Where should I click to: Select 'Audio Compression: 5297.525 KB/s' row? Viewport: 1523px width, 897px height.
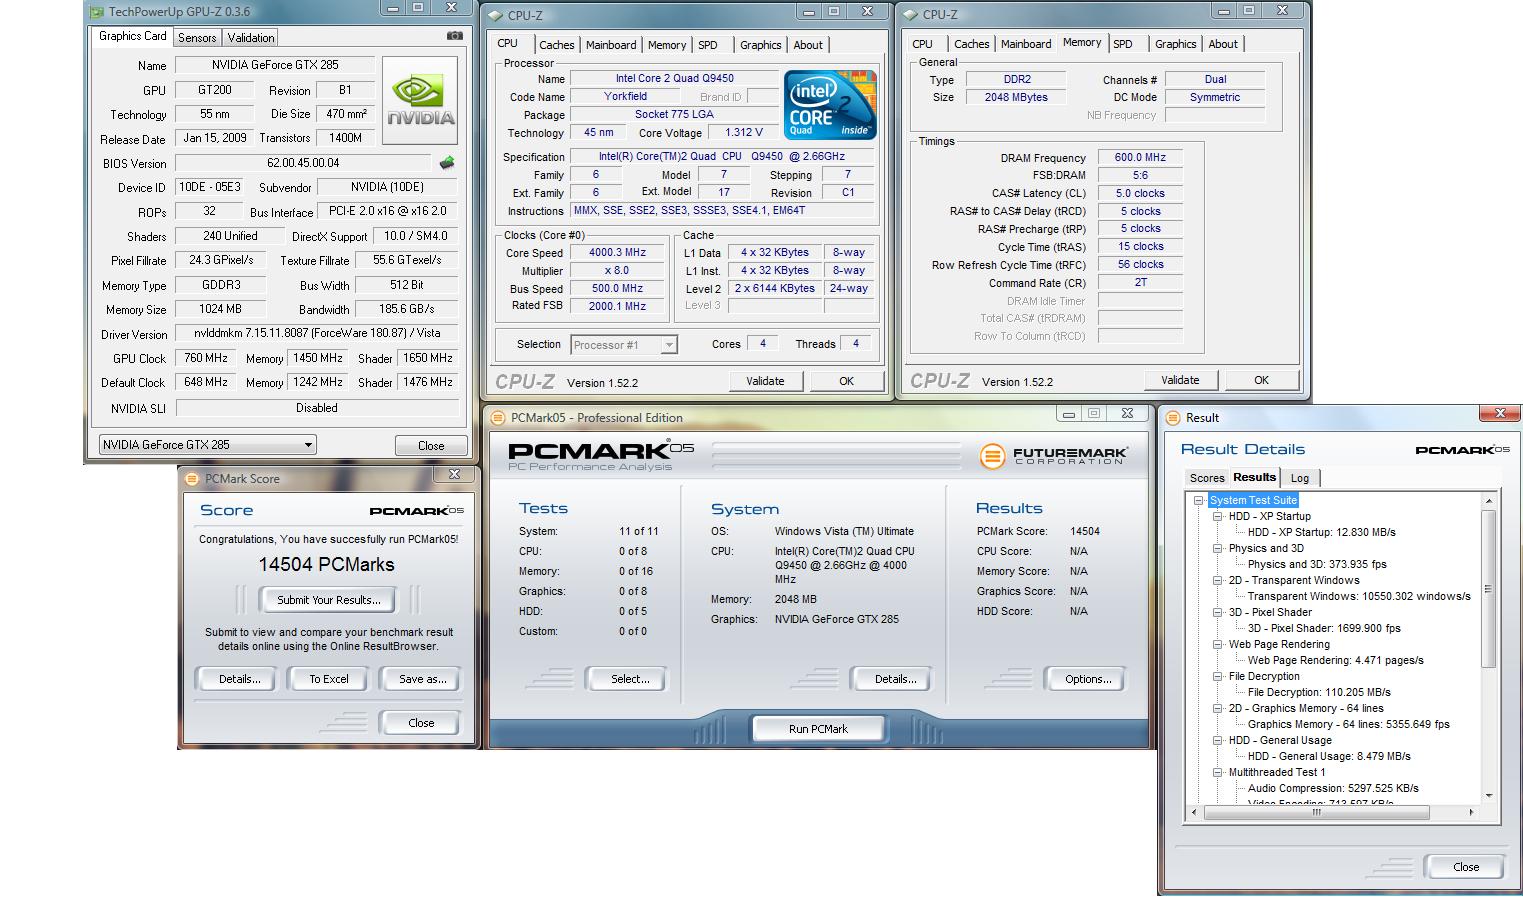pyautogui.click(x=1333, y=788)
